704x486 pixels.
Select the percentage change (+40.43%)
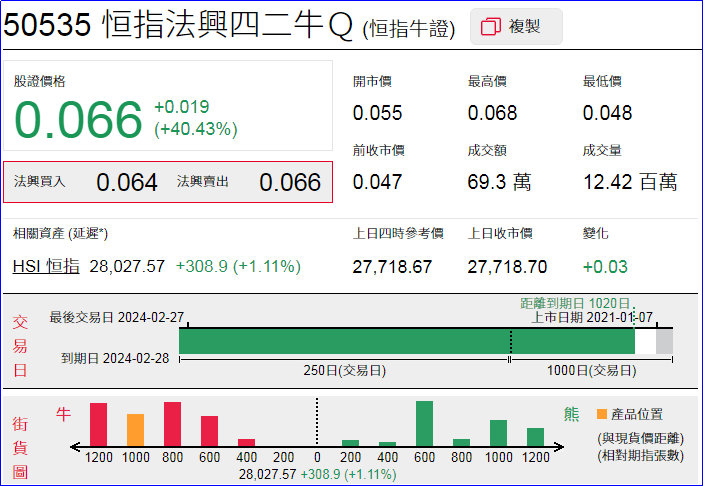[195, 129]
